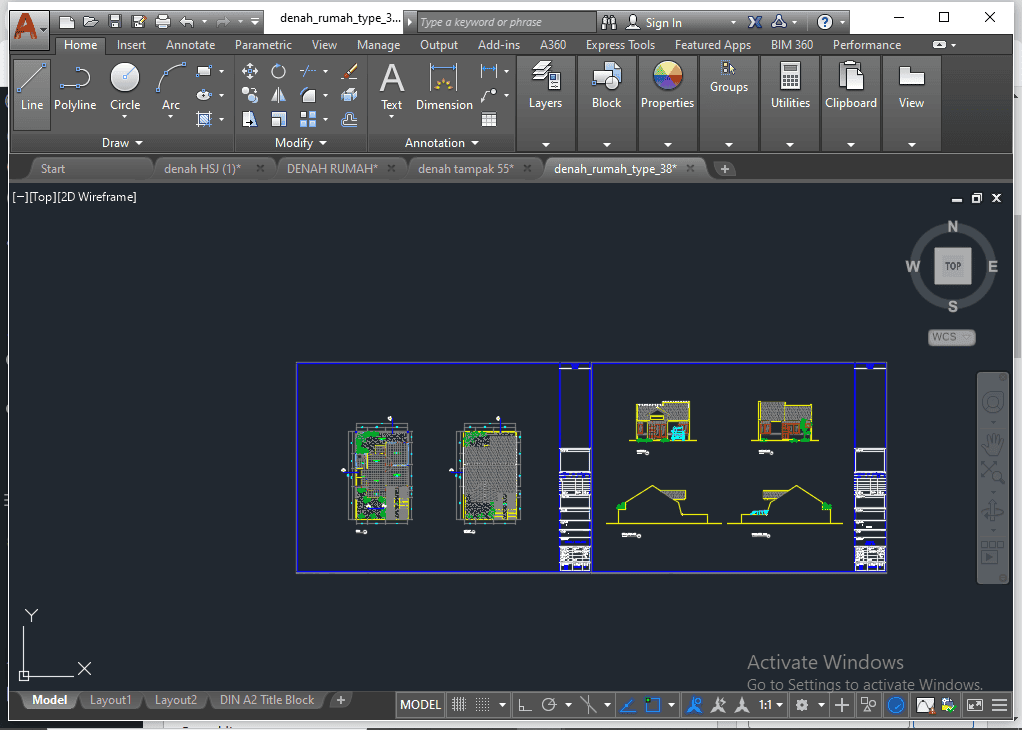The width and height of the screenshot is (1022, 730).
Task: Open the annotation scale 1:1 dropdown
Action: pos(771,705)
